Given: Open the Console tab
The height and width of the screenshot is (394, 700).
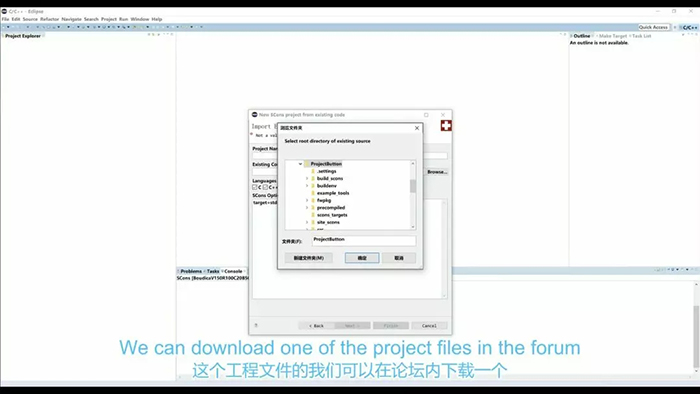Looking at the screenshot, I should (x=233, y=271).
